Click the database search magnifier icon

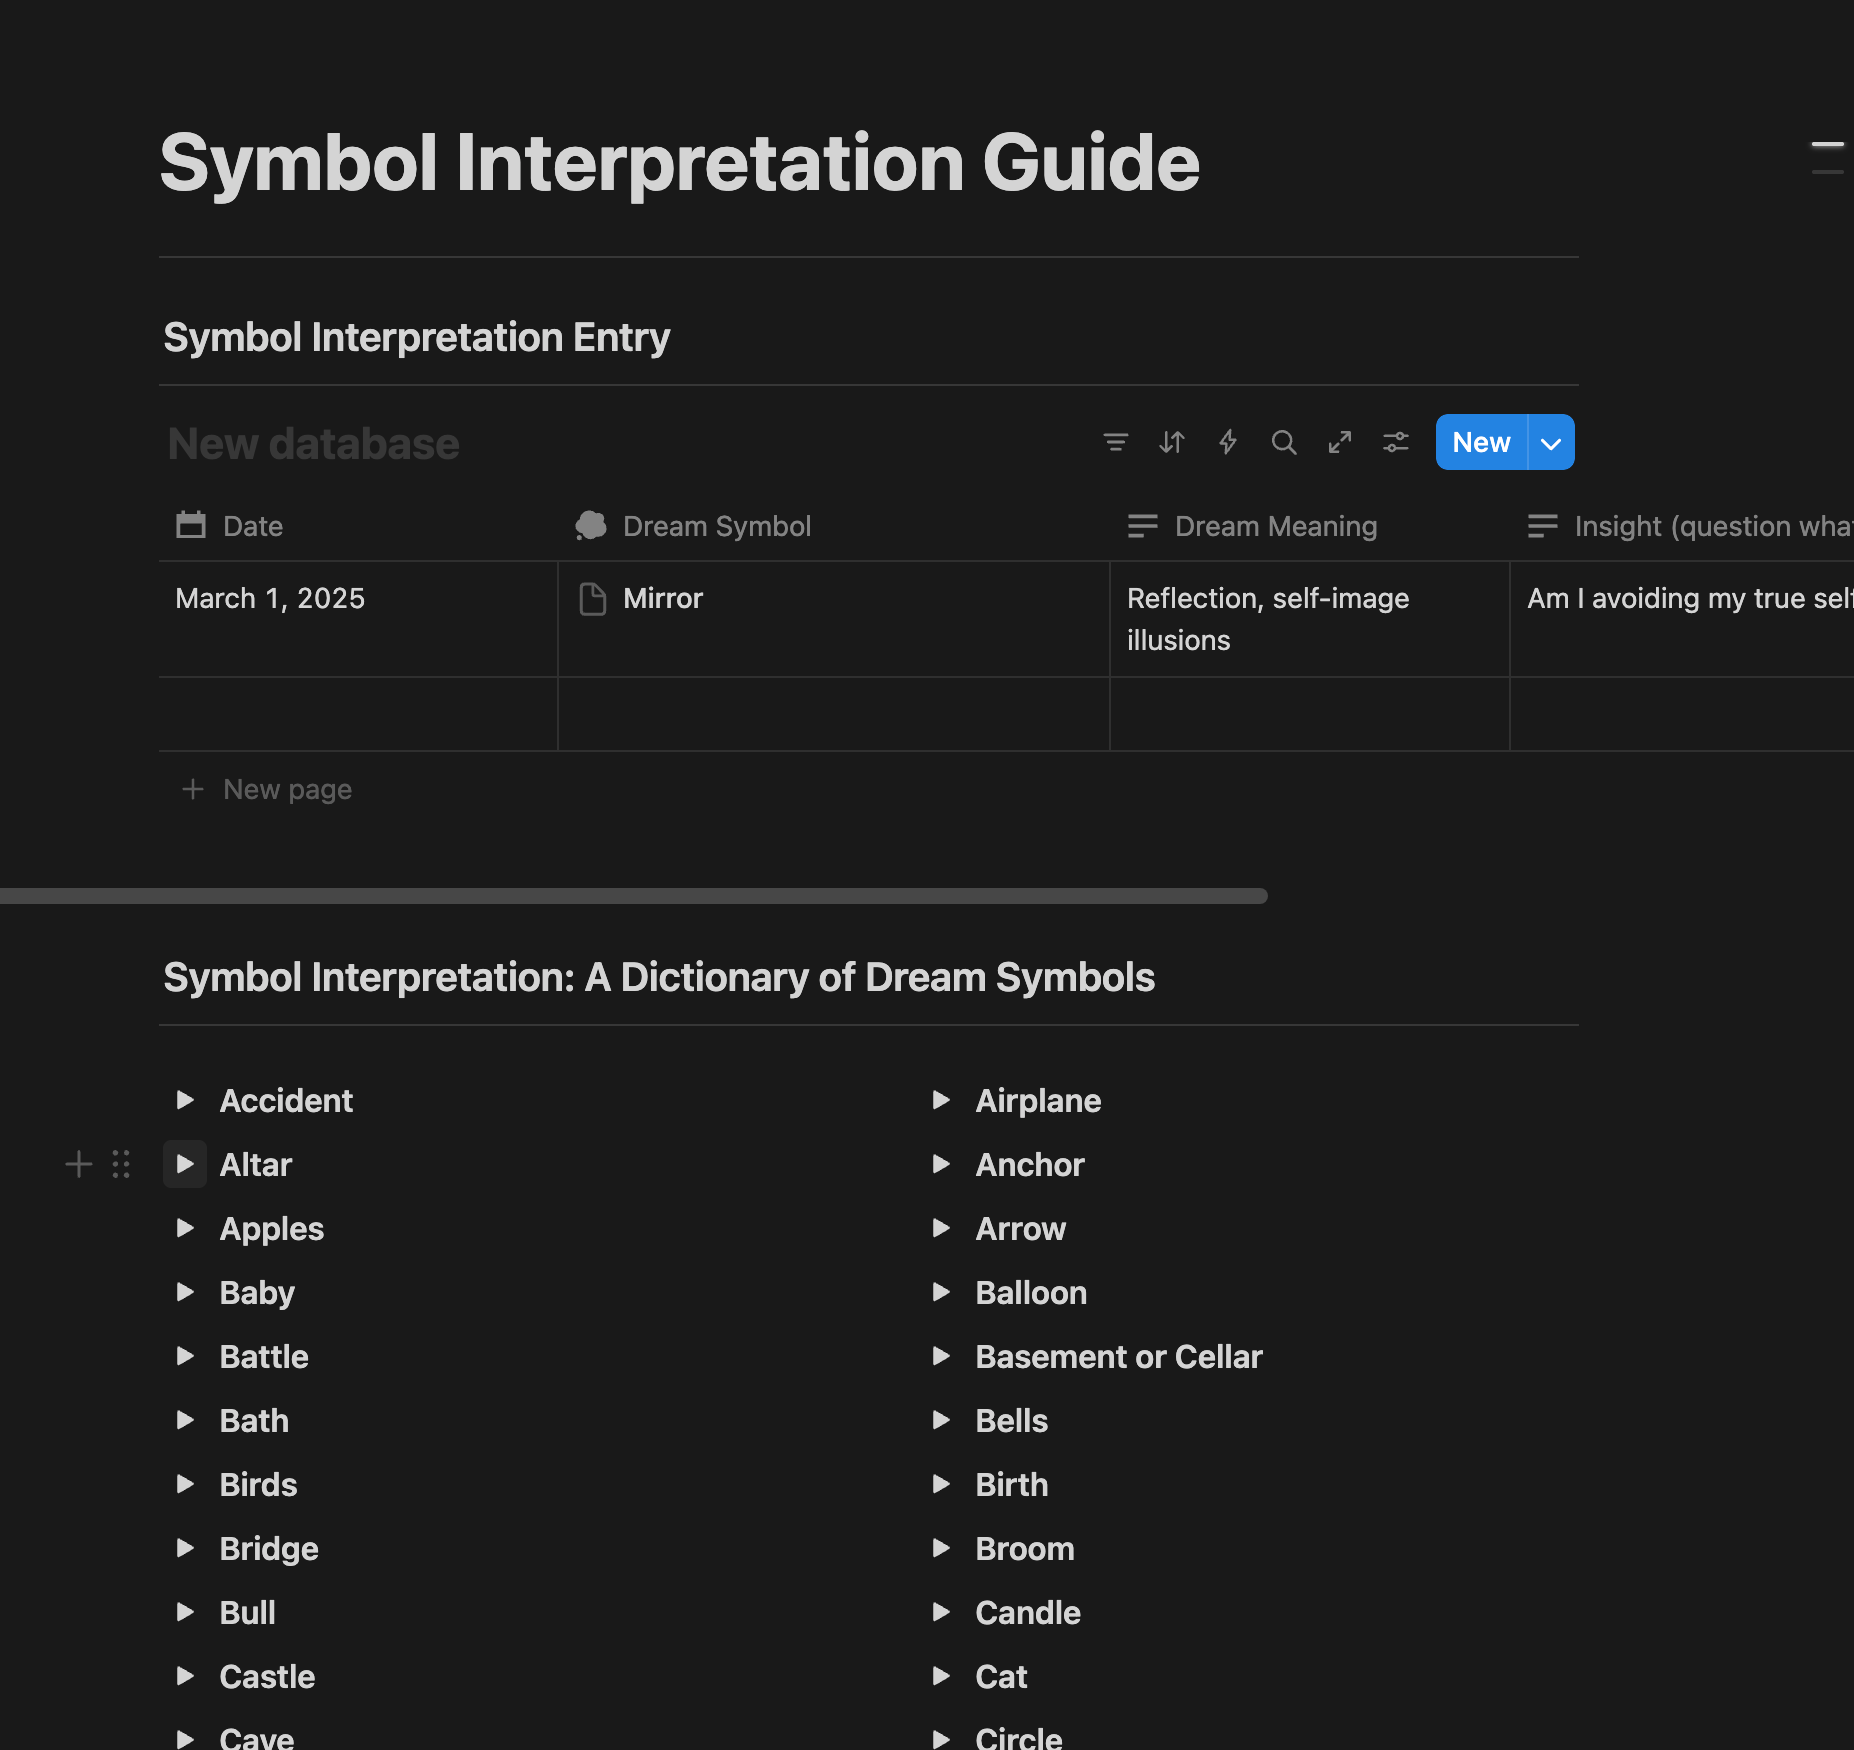(1283, 442)
